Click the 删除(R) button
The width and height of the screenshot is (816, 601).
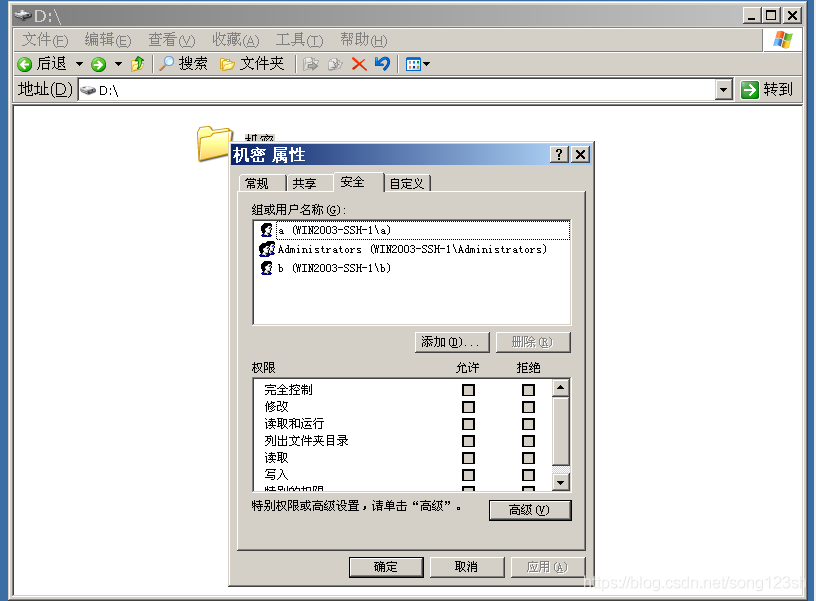[x=533, y=342]
